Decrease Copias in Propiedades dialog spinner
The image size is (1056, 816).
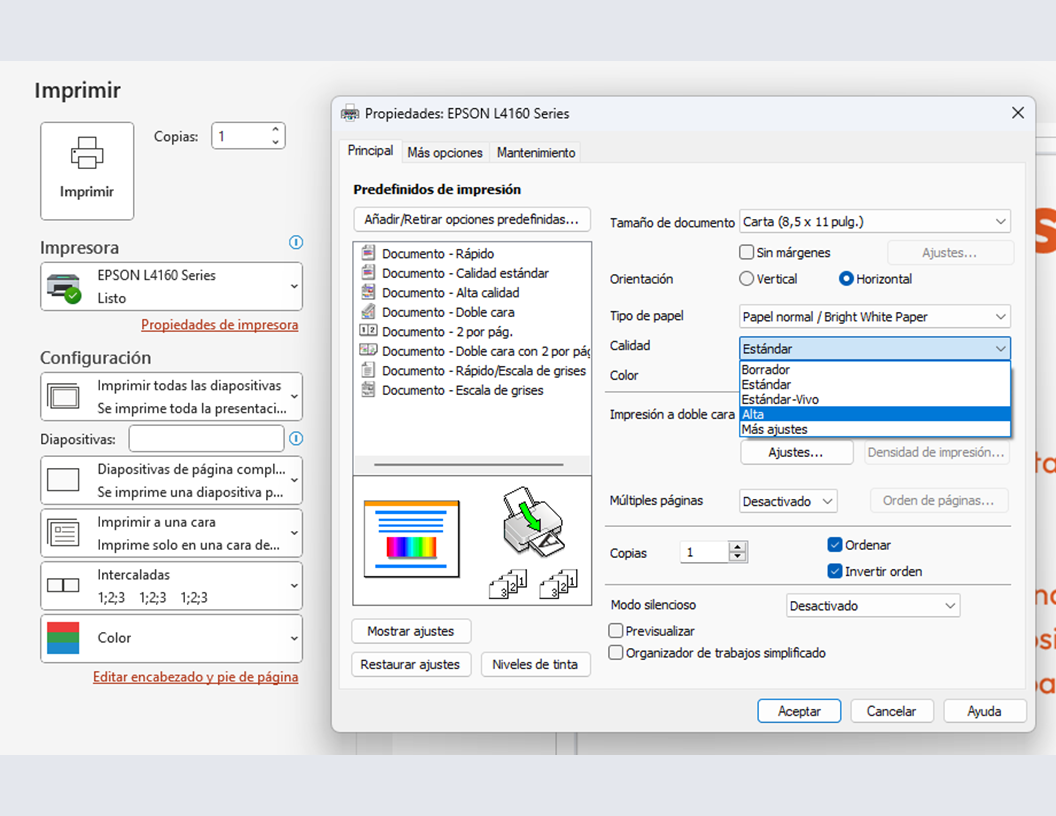click(738, 557)
